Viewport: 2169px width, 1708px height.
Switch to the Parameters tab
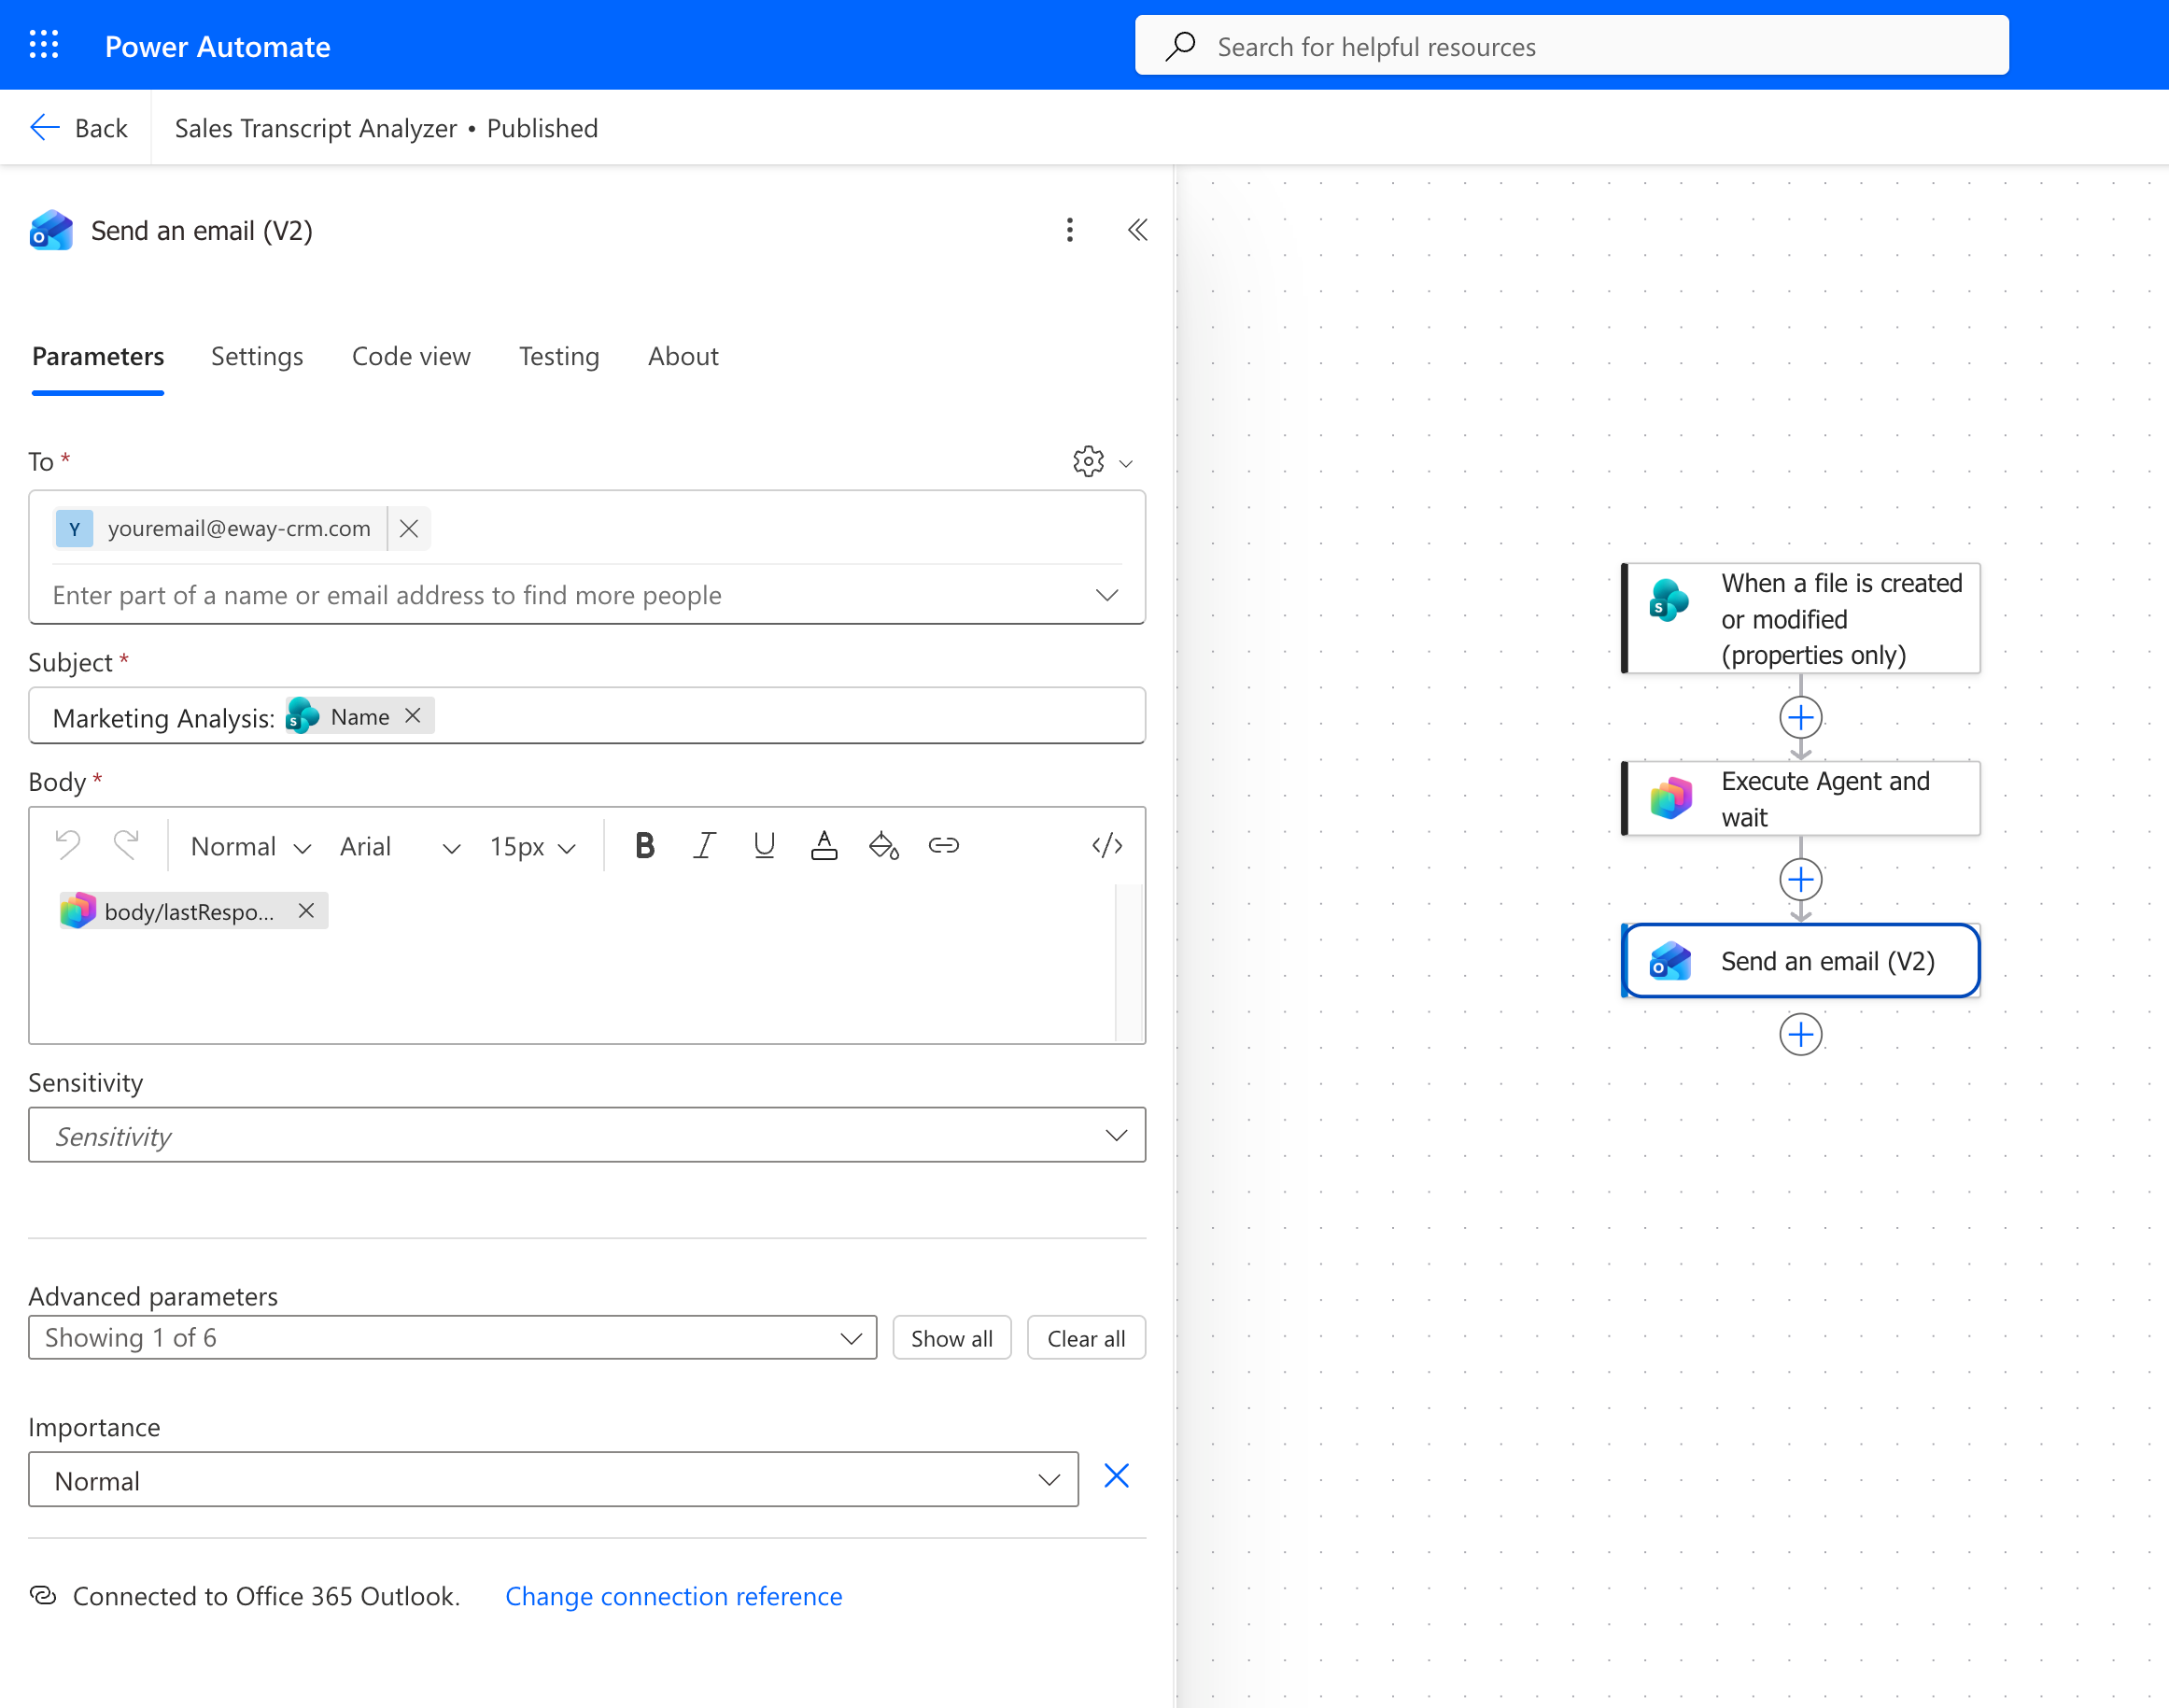coord(98,356)
